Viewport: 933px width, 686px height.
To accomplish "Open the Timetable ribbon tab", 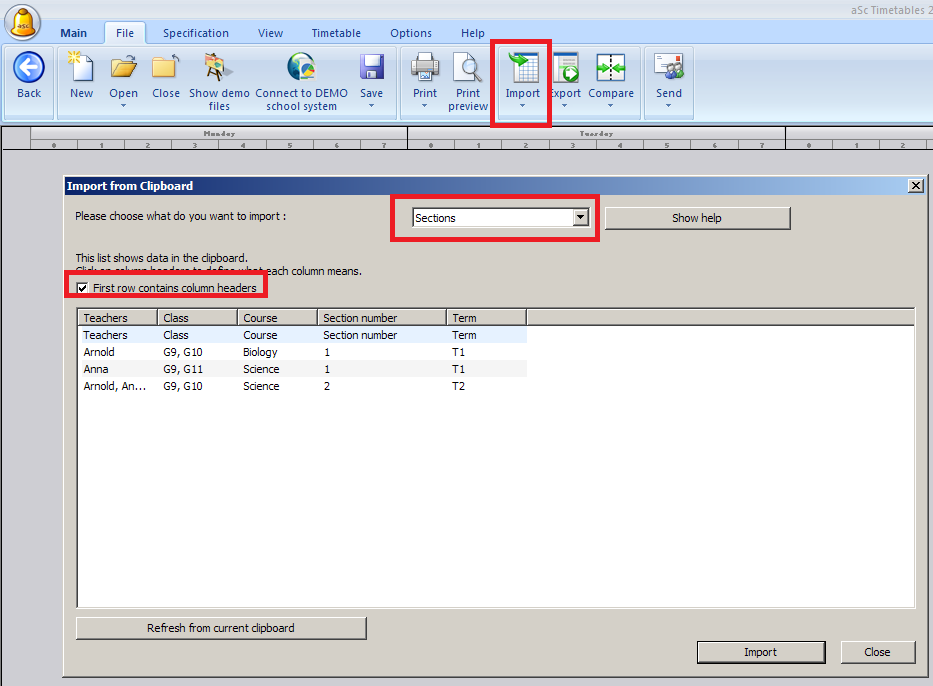I will [336, 33].
